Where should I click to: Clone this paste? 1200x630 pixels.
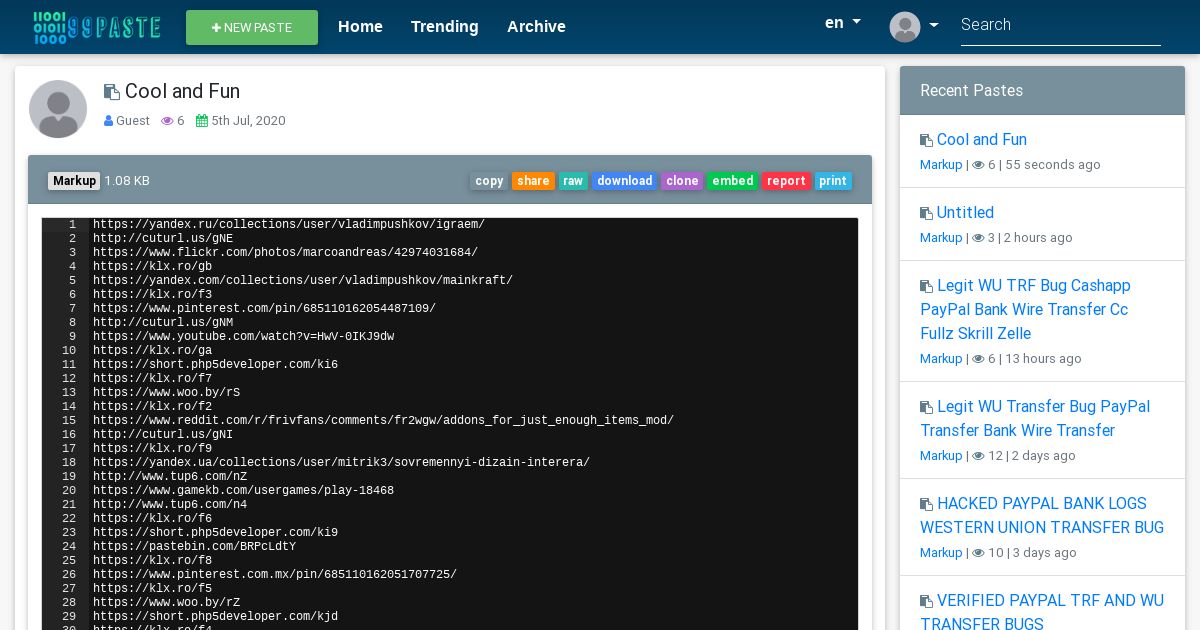[x=682, y=181]
